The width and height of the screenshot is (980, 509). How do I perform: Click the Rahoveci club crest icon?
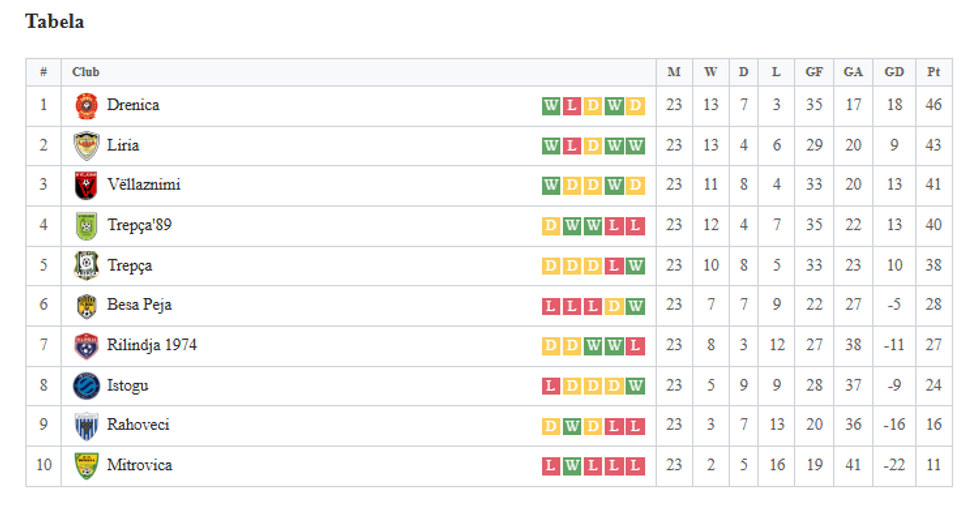(x=87, y=426)
